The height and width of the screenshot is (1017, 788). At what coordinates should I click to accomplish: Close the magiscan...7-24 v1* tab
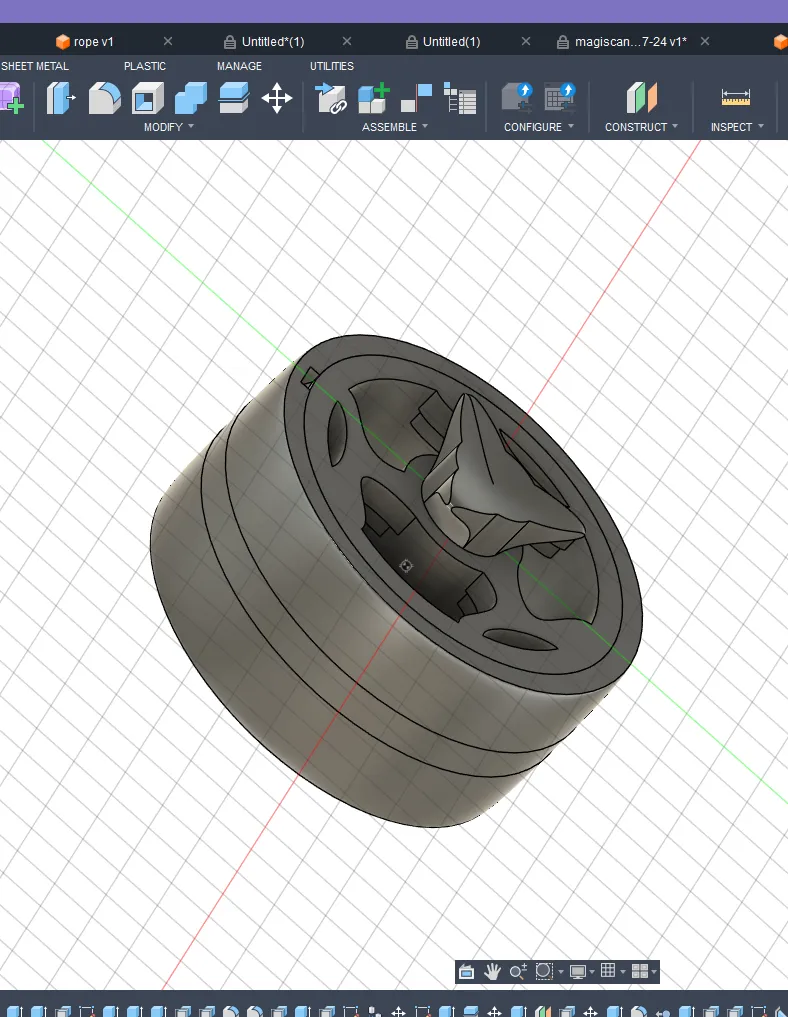705,41
